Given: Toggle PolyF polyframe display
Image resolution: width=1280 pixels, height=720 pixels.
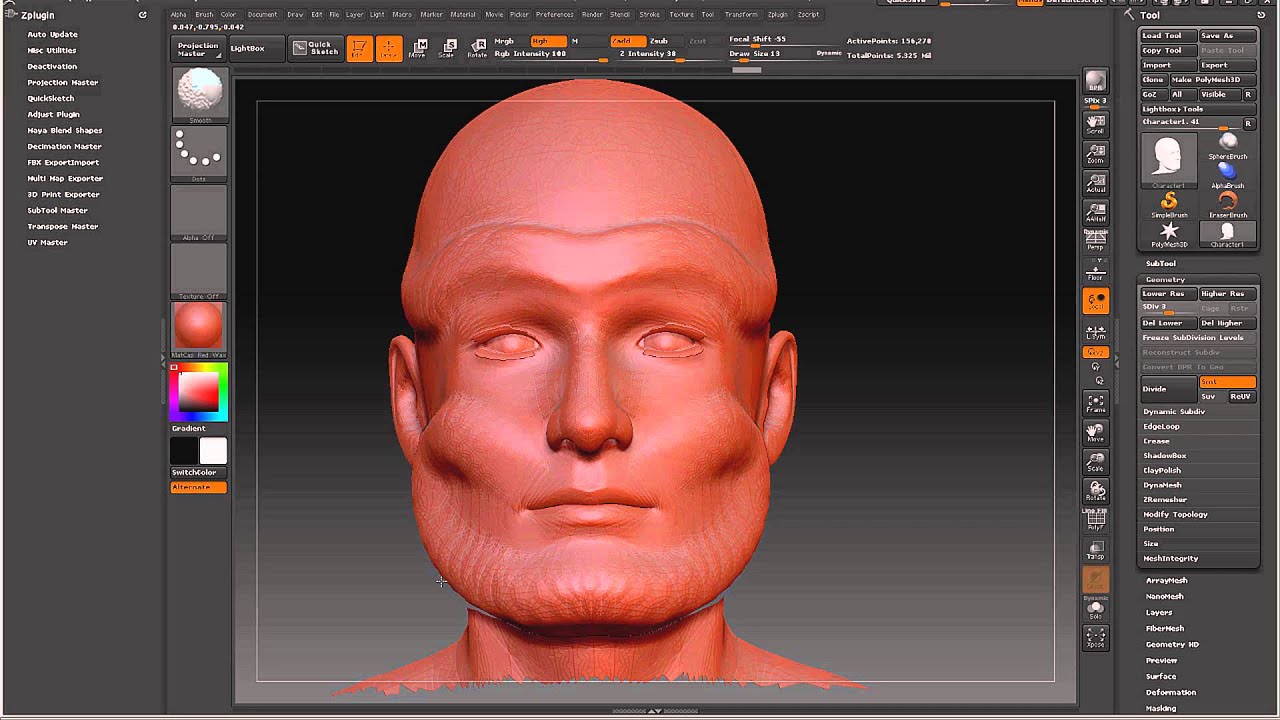Looking at the screenshot, I should [1096, 520].
